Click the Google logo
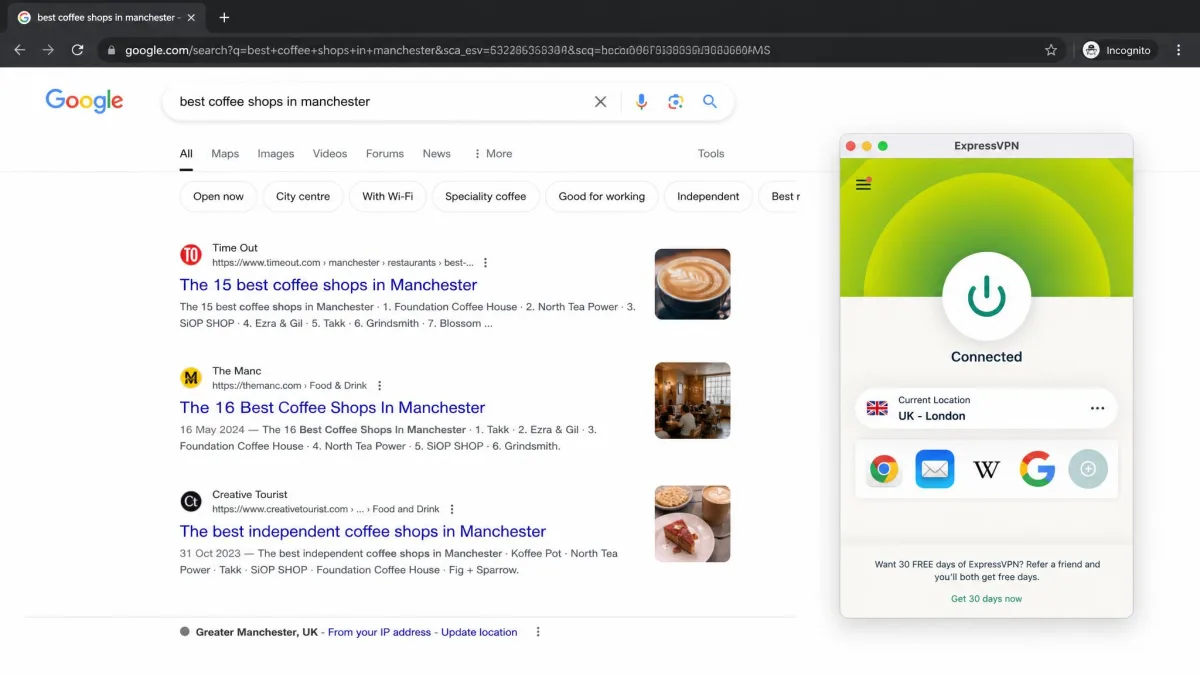 pyautogui.click(x=84, y=101)
